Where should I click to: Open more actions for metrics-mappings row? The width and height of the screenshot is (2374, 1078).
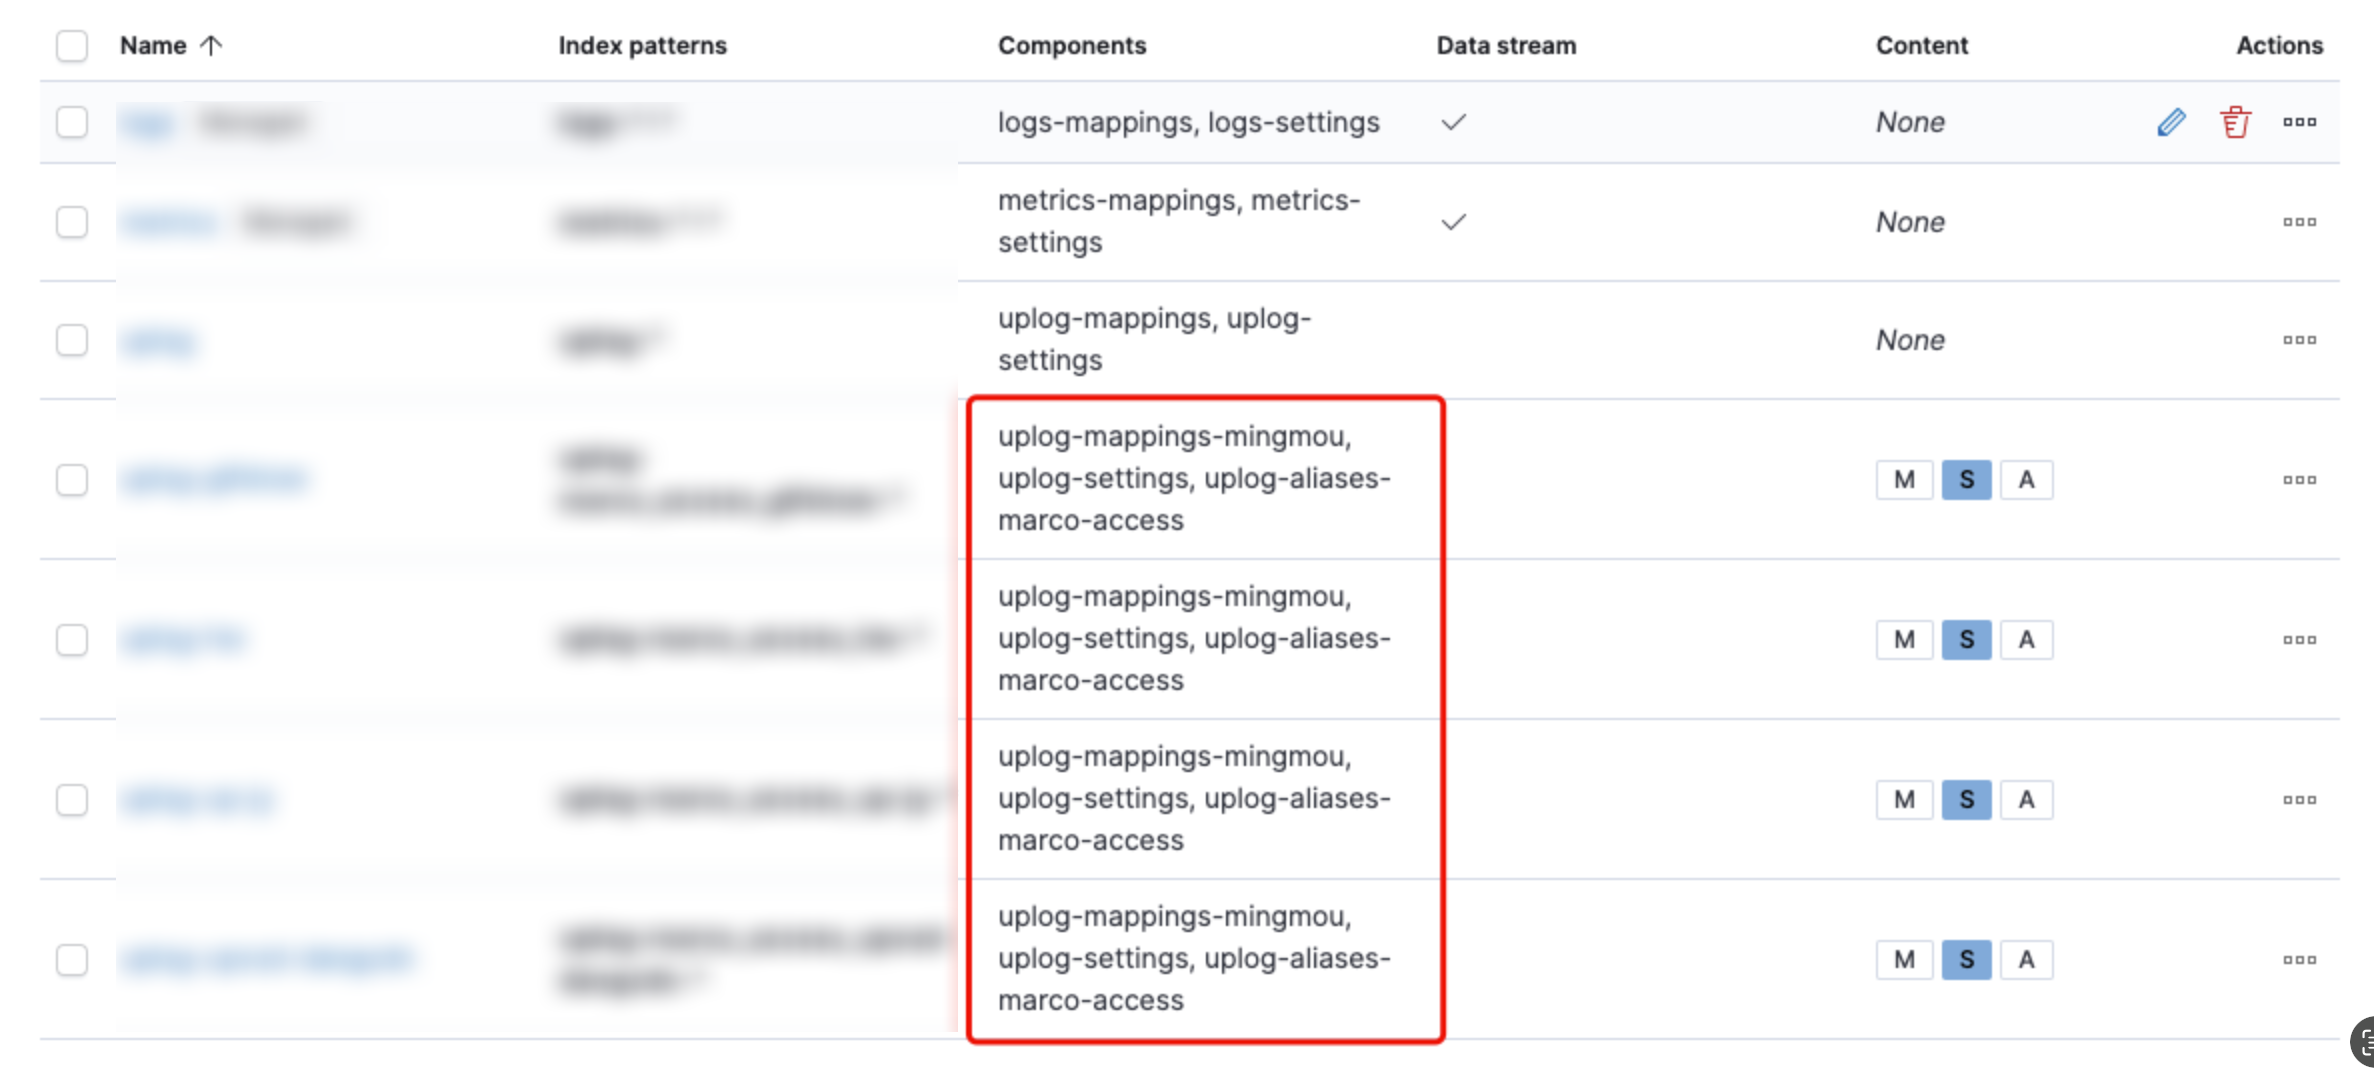point(2299,222)
